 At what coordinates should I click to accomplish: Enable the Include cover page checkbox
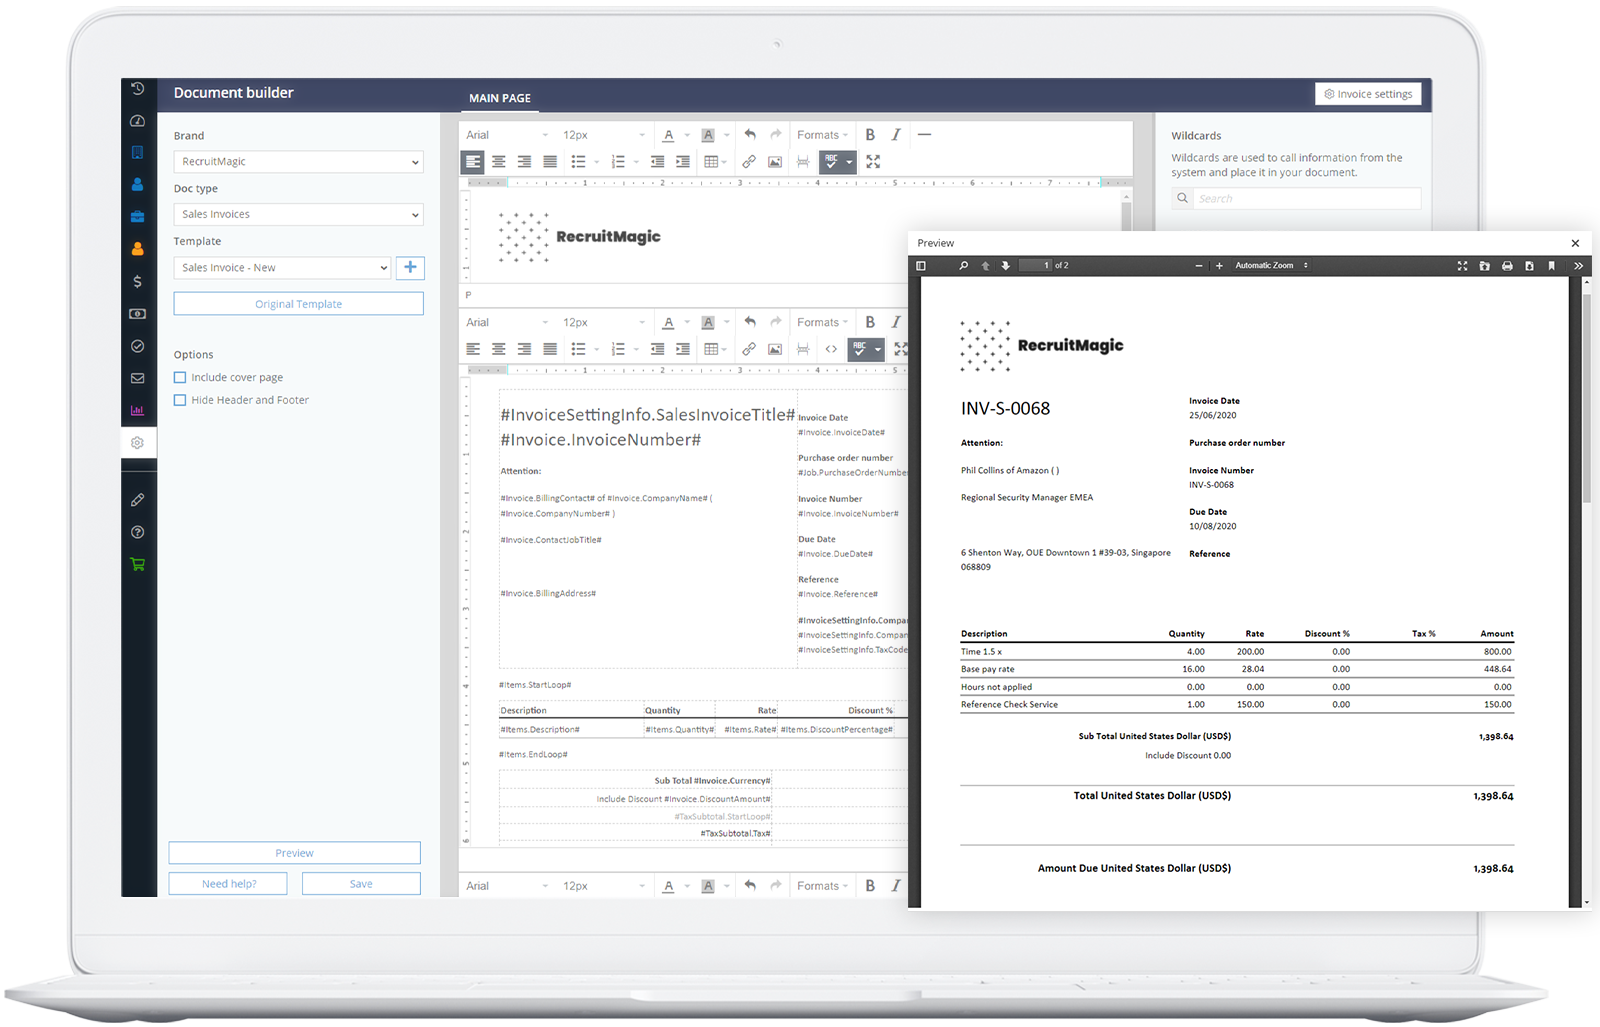[180, 377]
